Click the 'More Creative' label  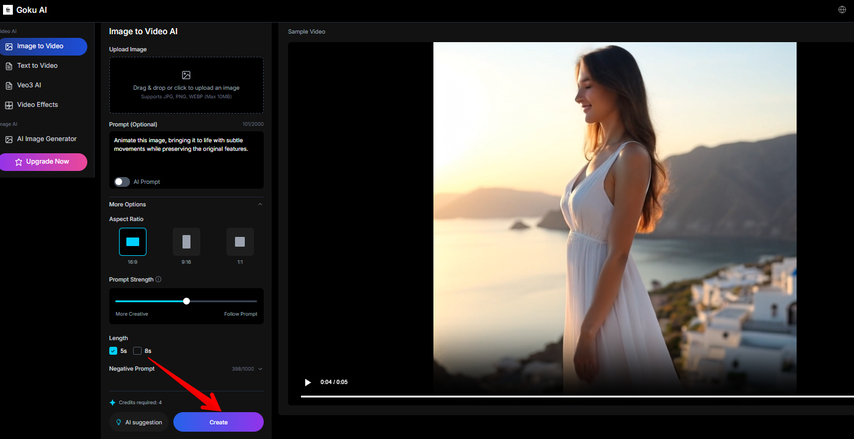pos(132,314)
